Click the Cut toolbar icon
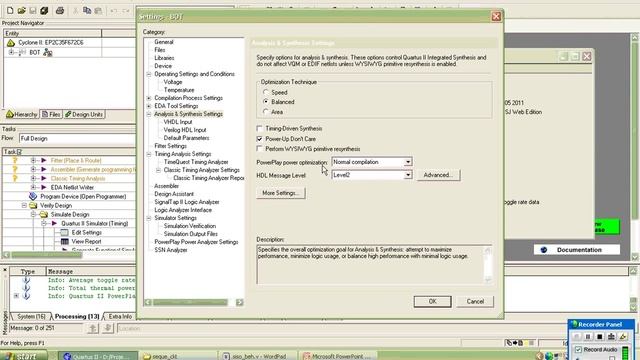Viewport: 640px width, 360px height. coord(76,11)
